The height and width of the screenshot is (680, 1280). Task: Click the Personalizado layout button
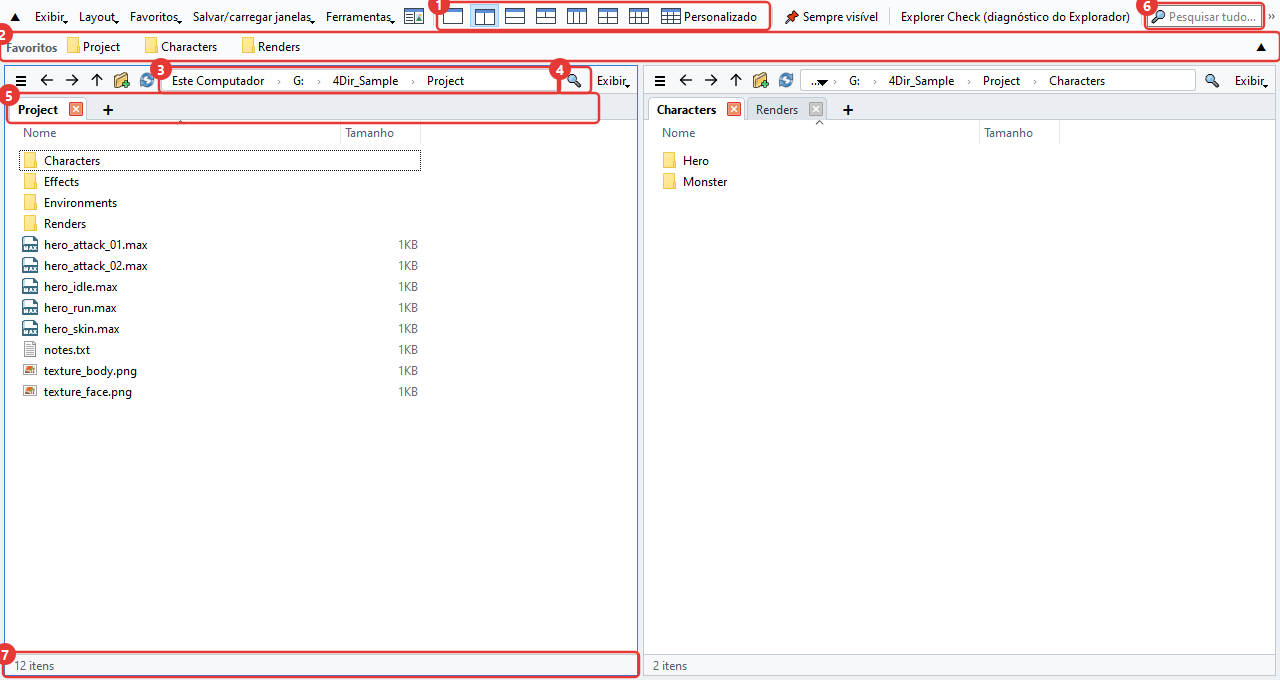click(x=709, y=17)
